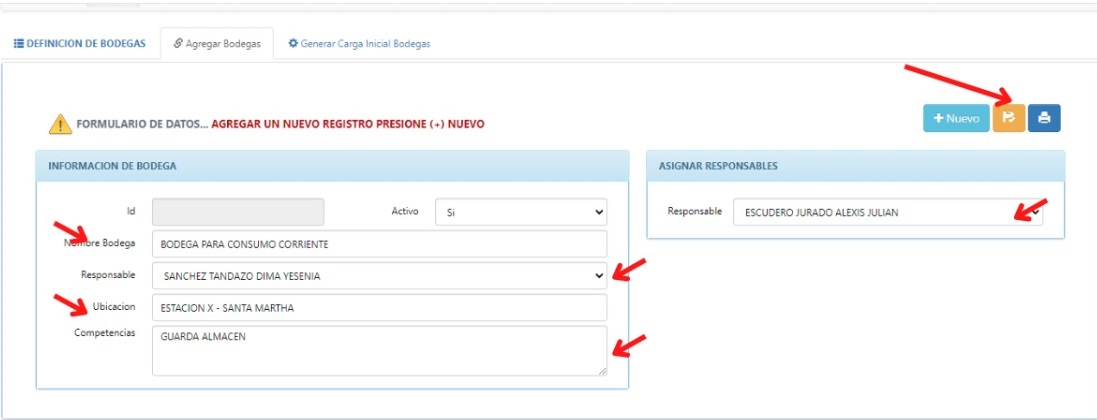
Task: Click the orange save record icon button
Action: [x=1009, y=118]
